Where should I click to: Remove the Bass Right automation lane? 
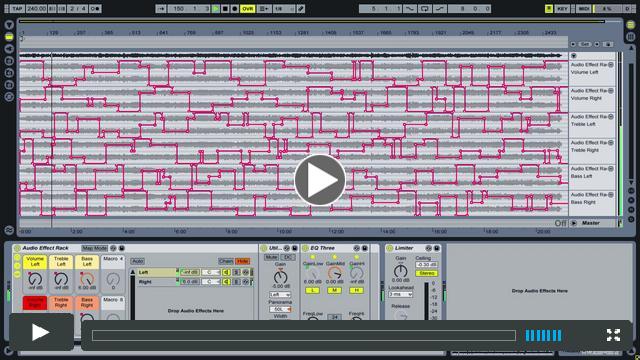pyautogui.click(x=611, y=195)
